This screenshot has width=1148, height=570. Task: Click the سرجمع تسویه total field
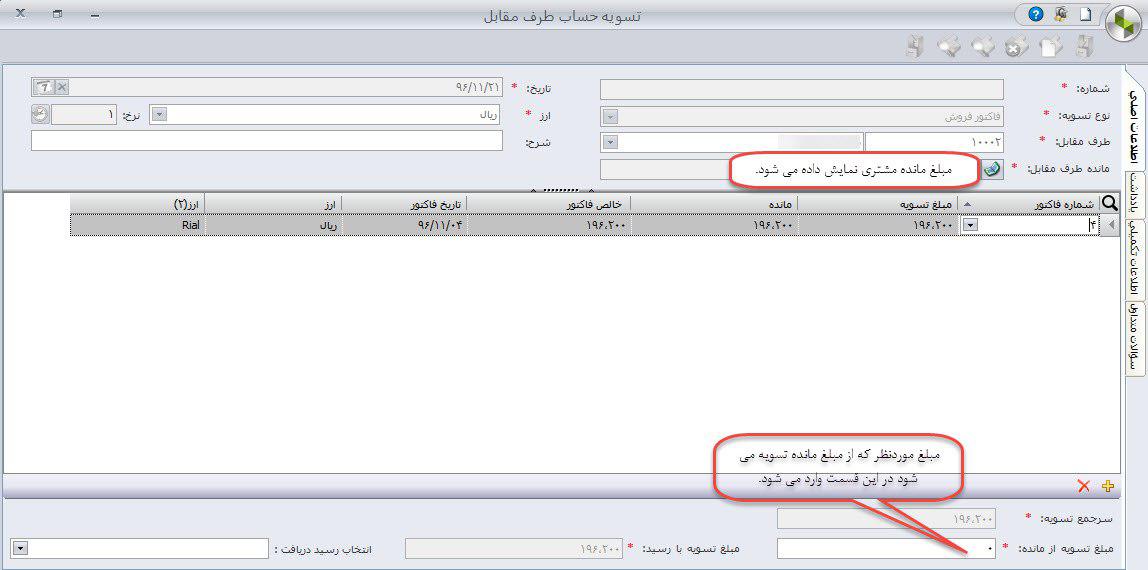(x=886, y=519)
